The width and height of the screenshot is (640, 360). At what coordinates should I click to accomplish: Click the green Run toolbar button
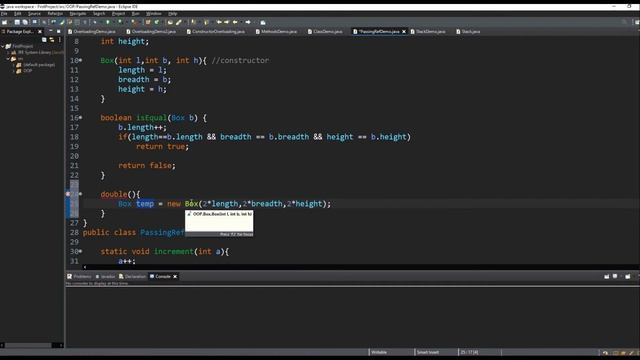pos(108,22)
